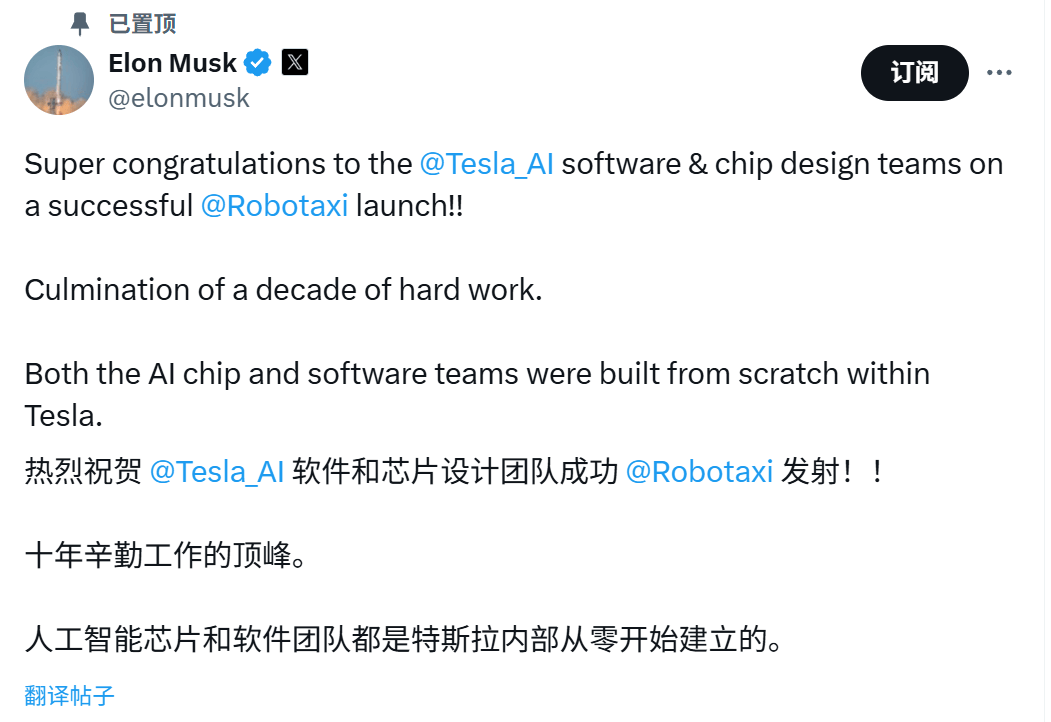Click the pinned post pushpin icon
This screenshot has height=722, width=1051.
pyautogui.click(x=80, y=24)
